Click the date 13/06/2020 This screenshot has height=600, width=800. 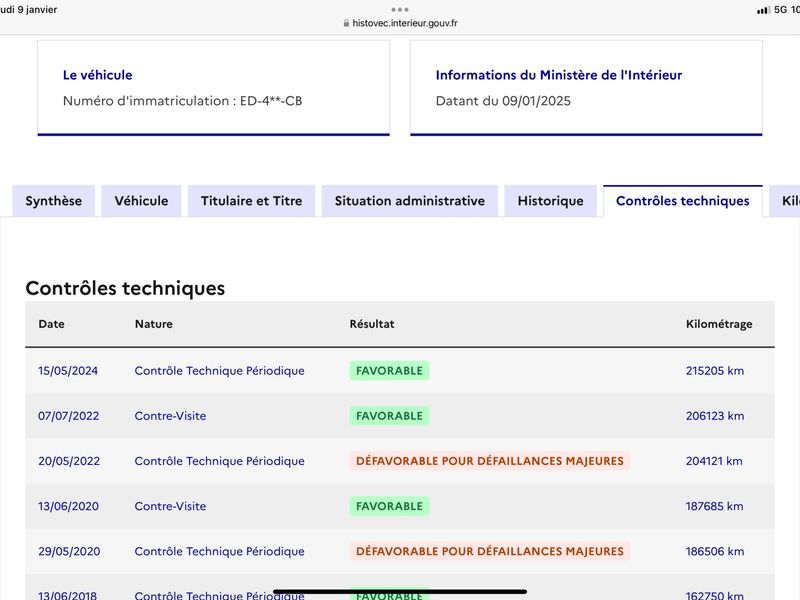coord(68,506)
